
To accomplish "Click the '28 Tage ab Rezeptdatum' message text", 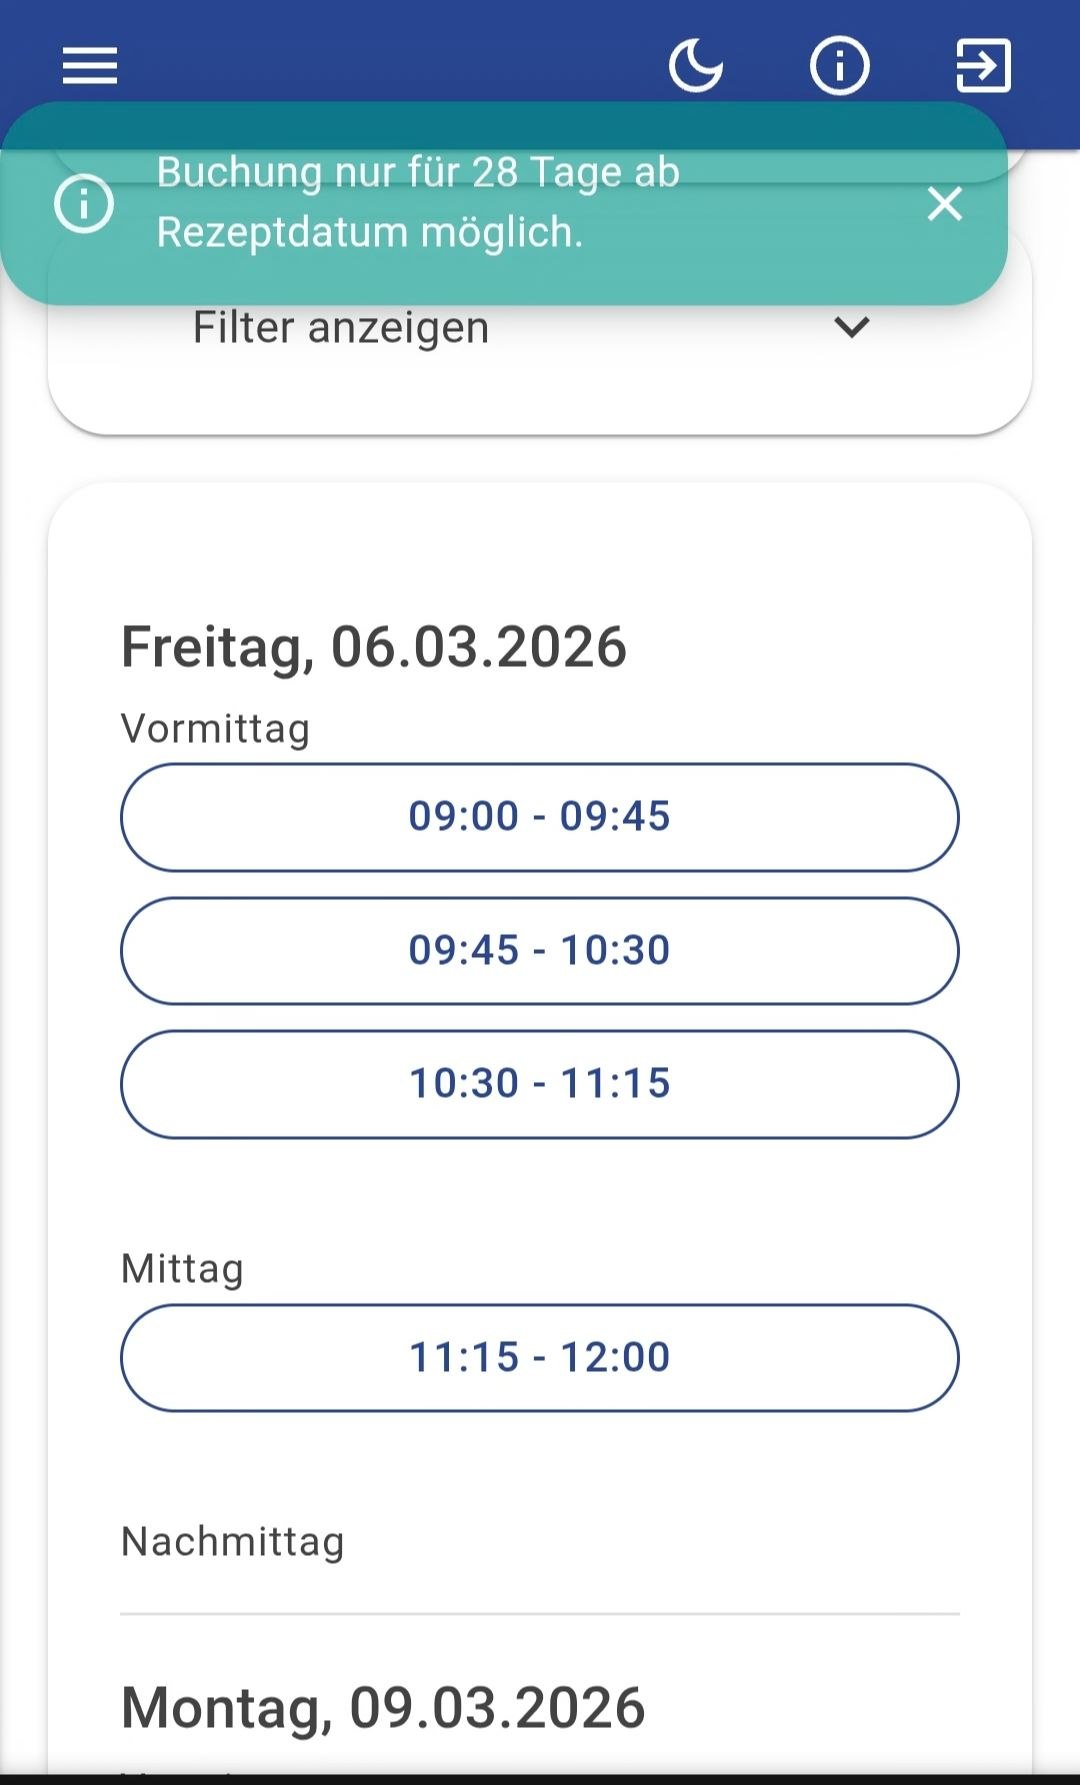I will pyautogui.click(x=418, y=202).
